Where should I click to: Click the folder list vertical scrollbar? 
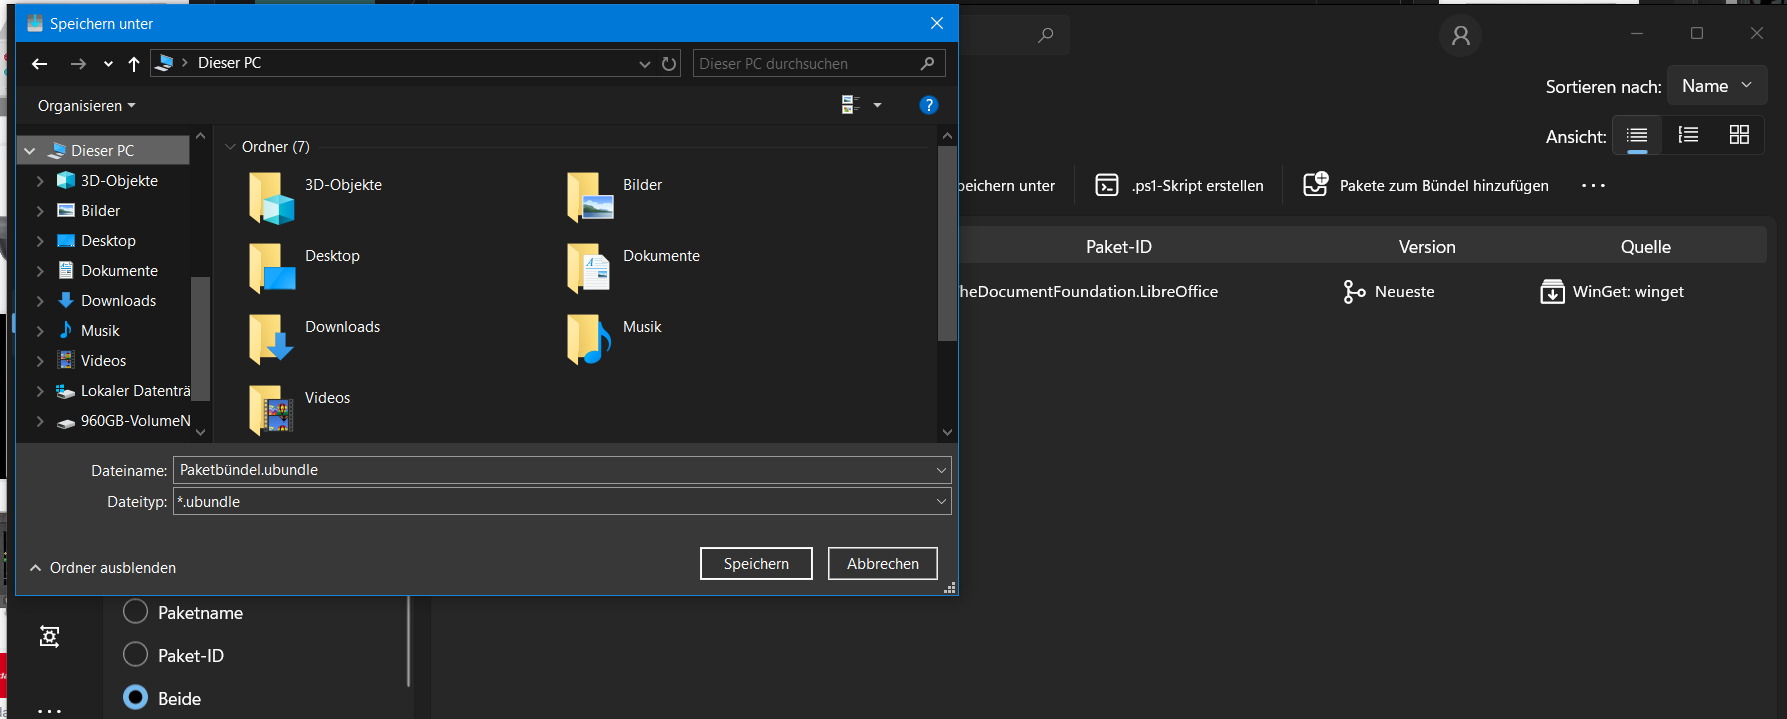(x=947, y=244)
